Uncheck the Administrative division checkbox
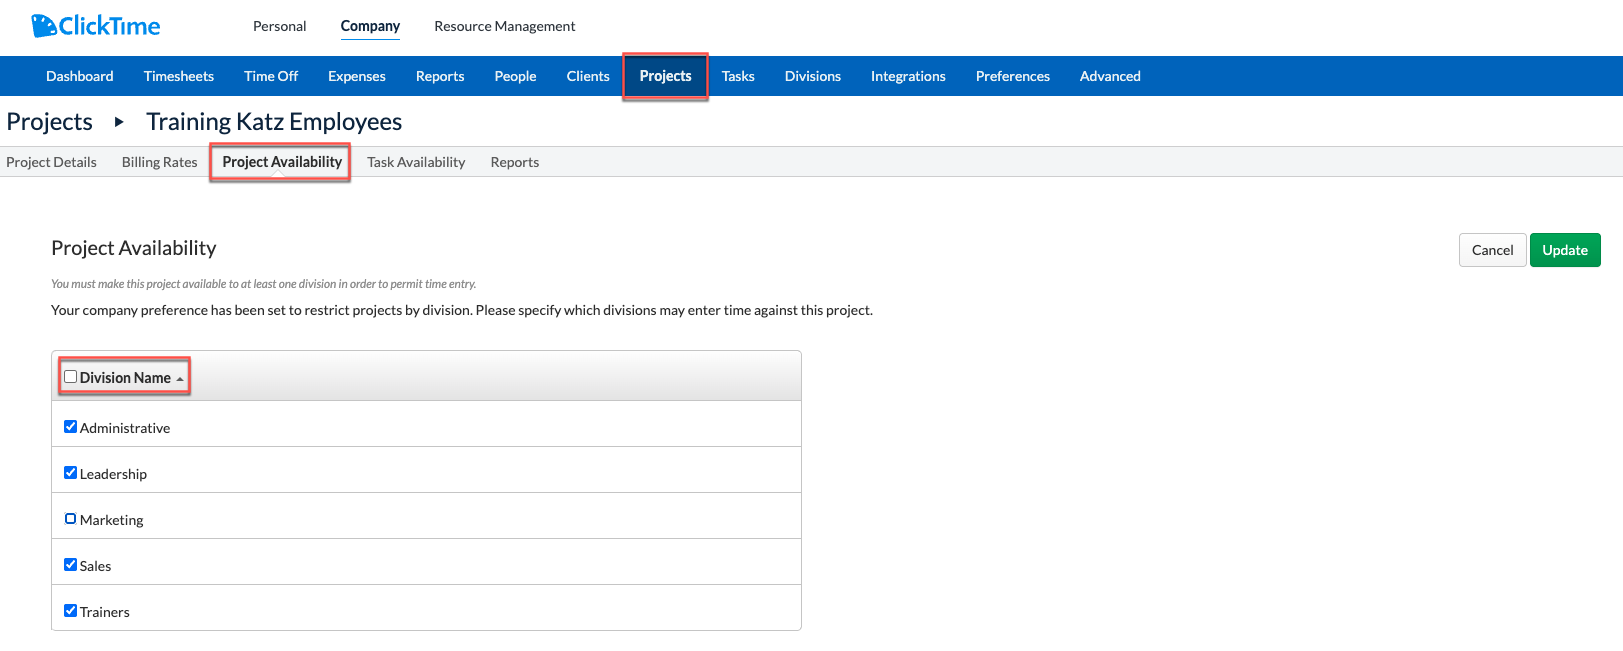This screenshot has height=651, width=1623. click(70, 427)
